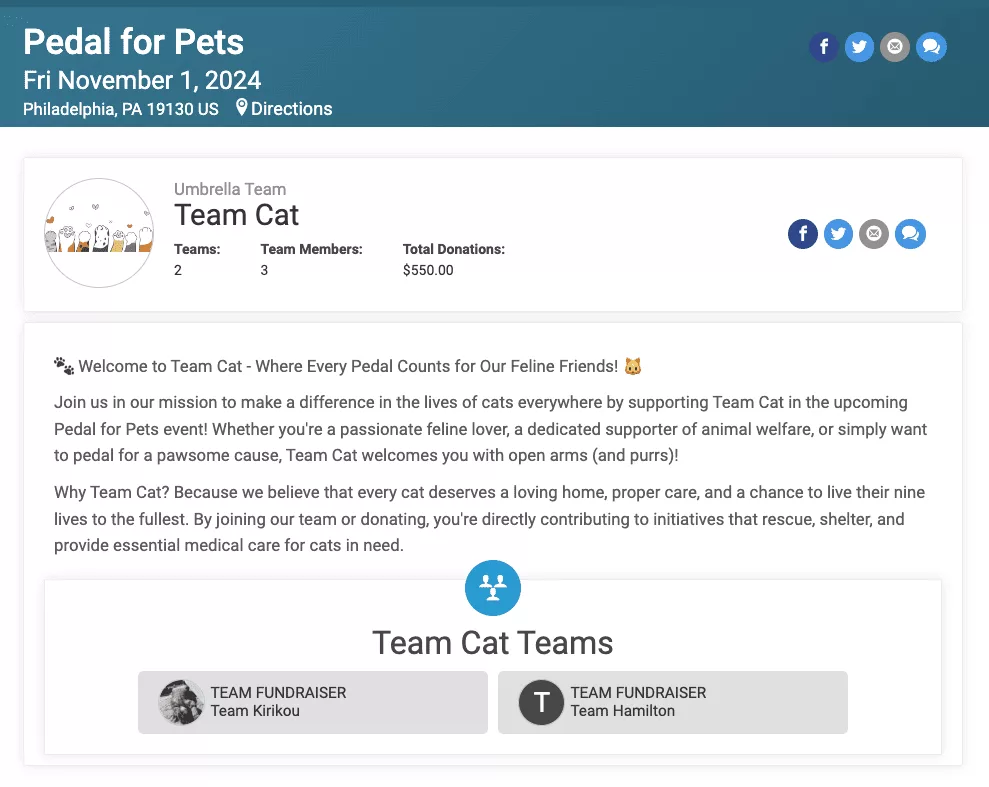This screenshot has height=787, width=989.
Task: Open the Directions link
Action: tap(291, 109)
